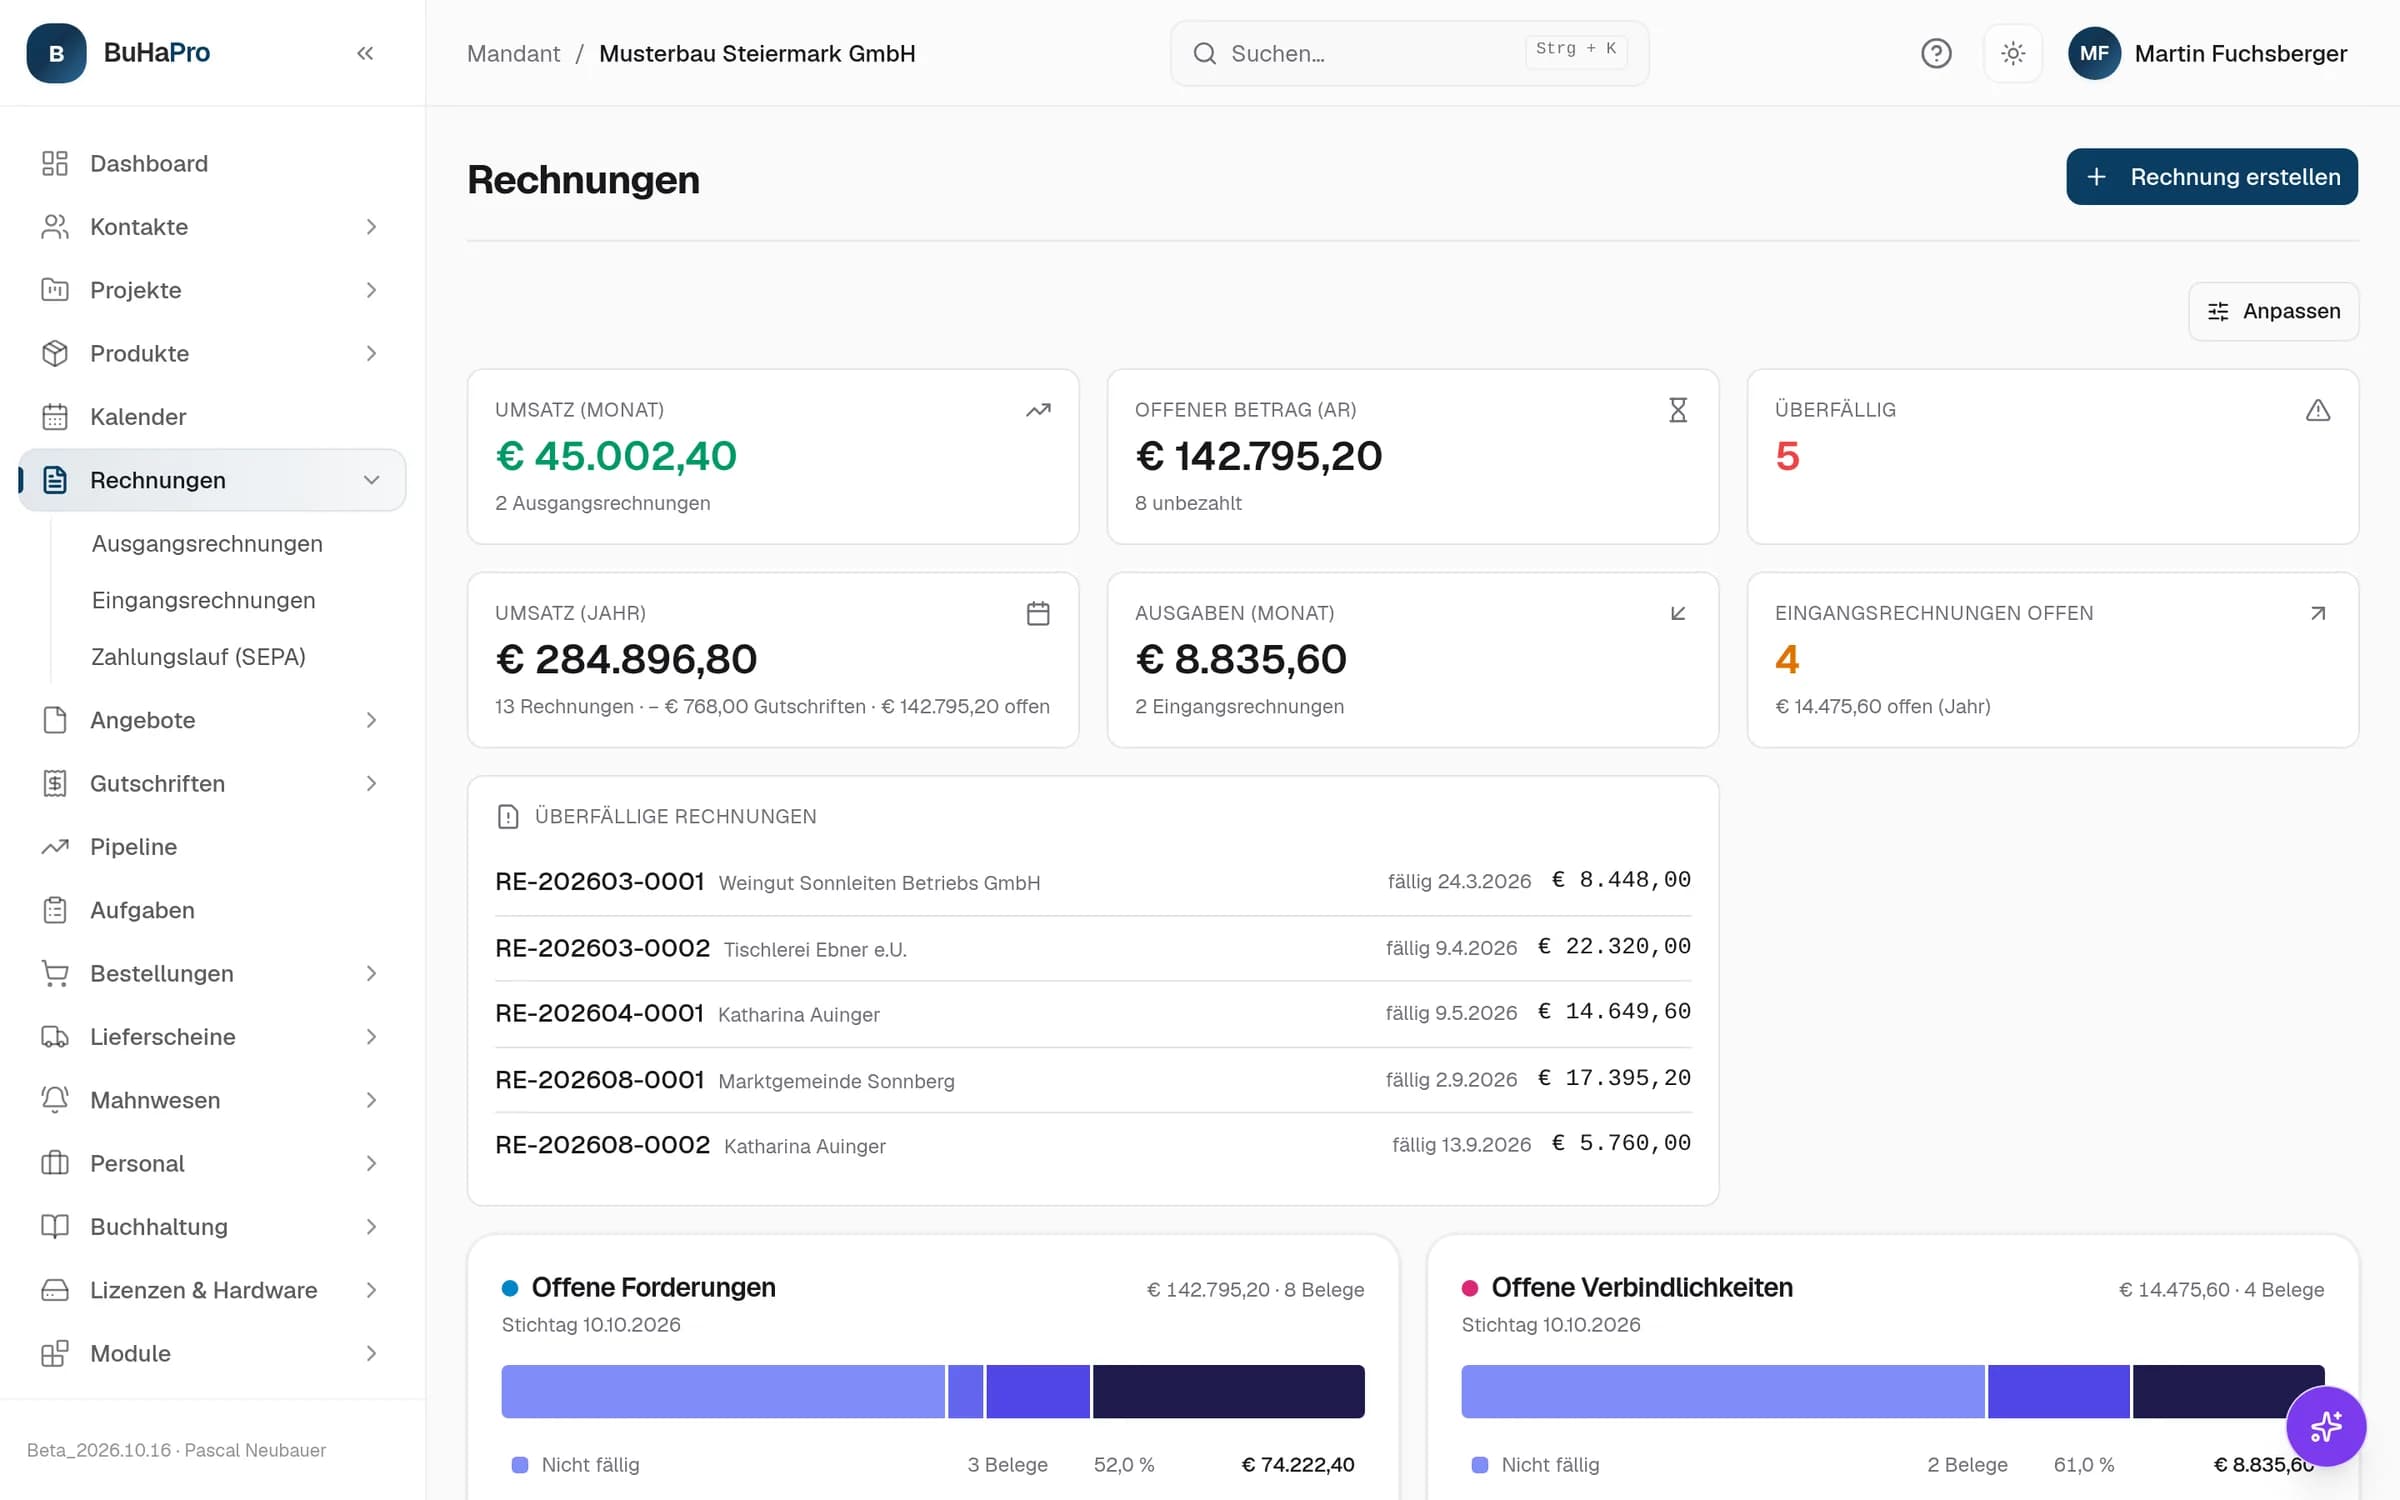Click Martin Fuchsberger user name

[x=2240, y=53]
